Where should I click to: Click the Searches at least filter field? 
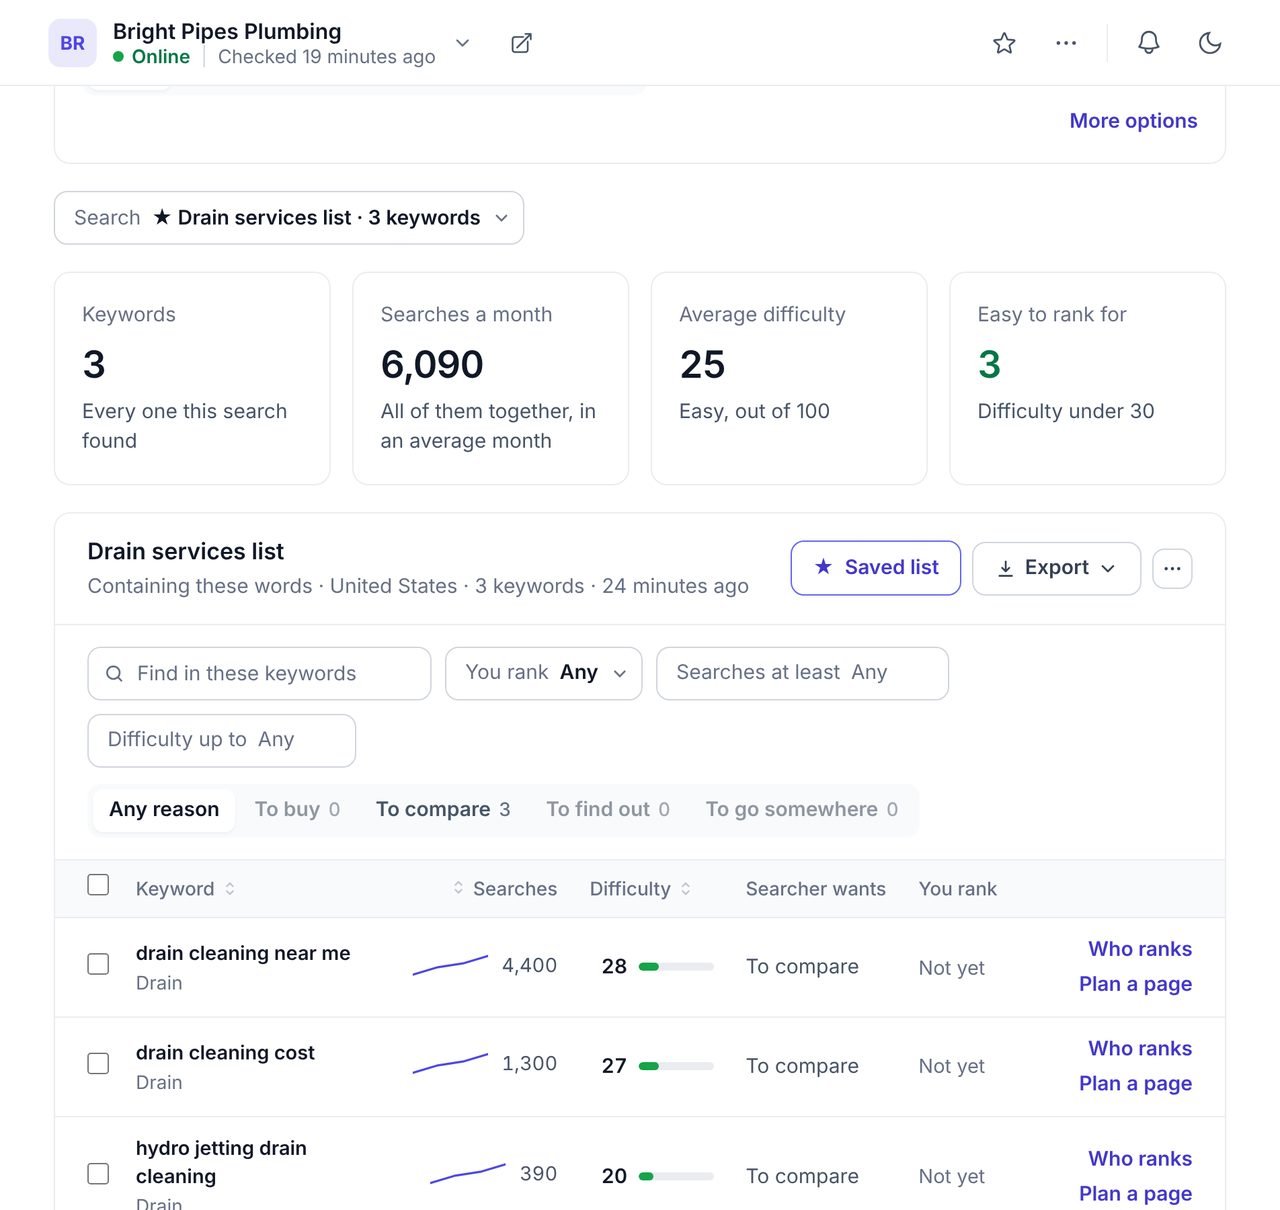coord(802,673)
